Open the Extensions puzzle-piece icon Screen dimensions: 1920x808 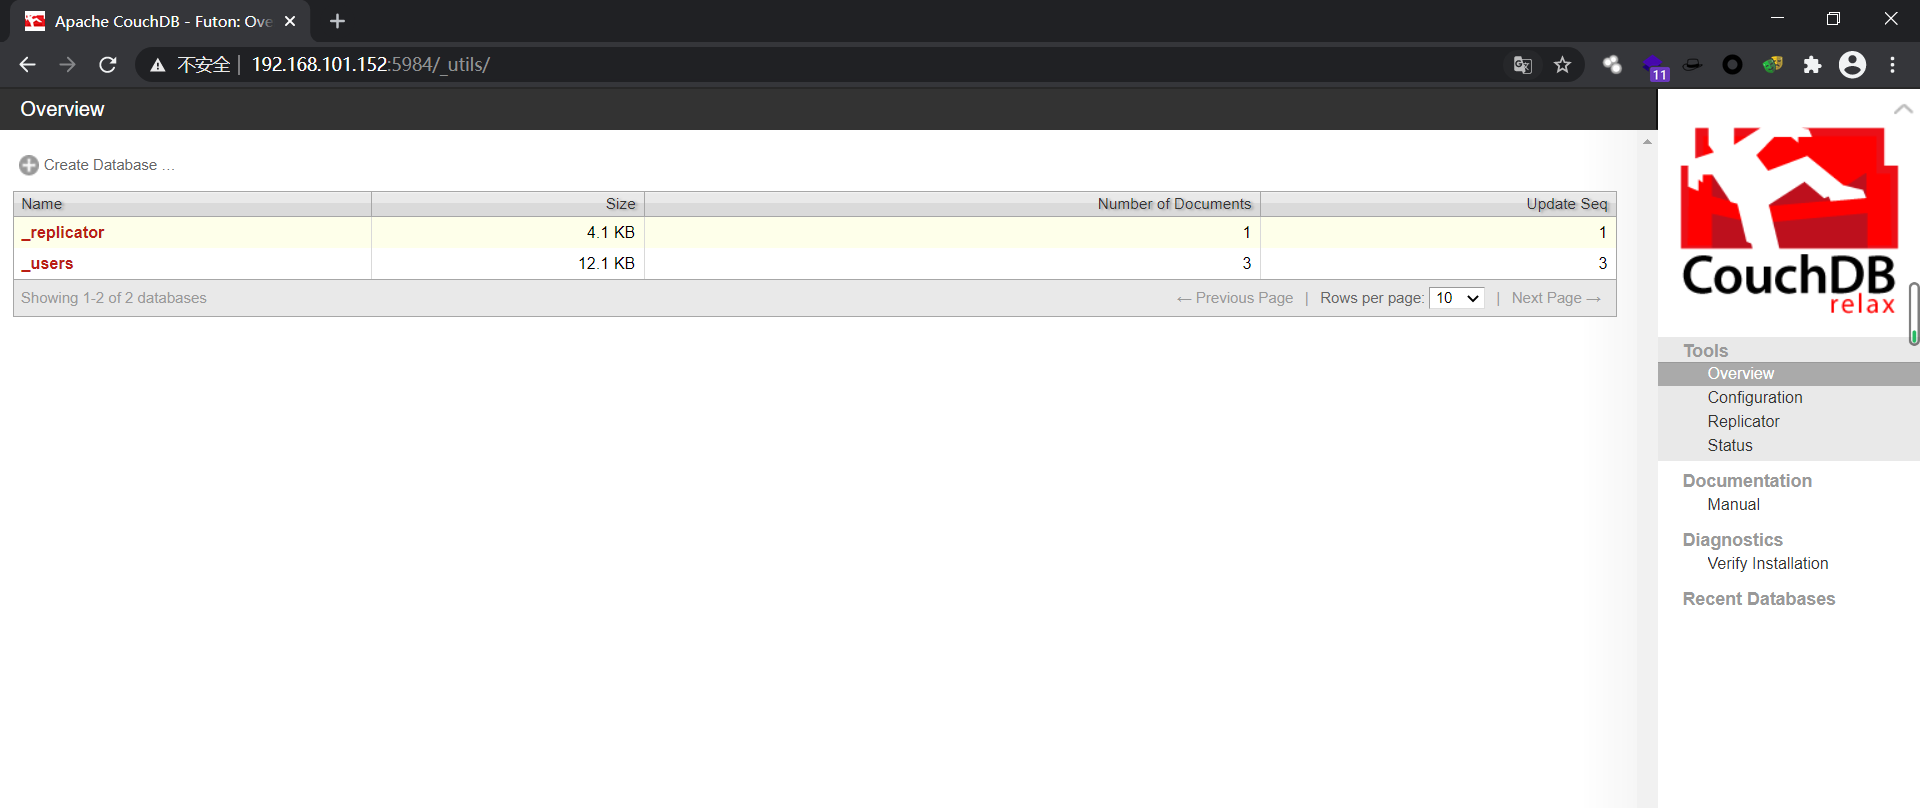point(1812,65)
